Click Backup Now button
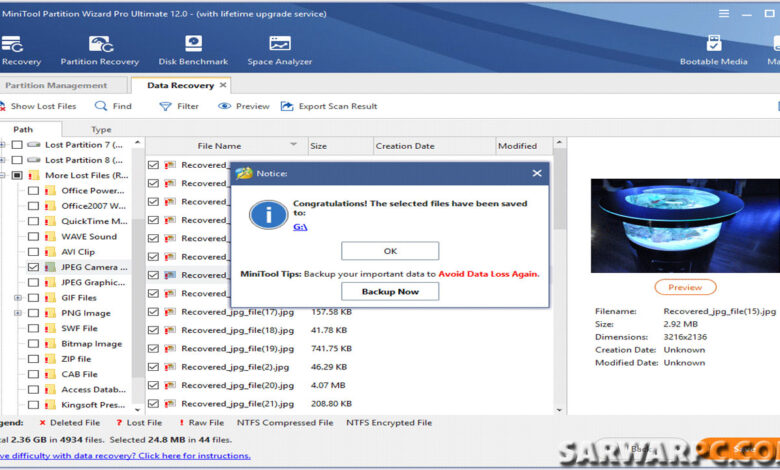Viewport: 780px width, 470px height. [390, 291]
